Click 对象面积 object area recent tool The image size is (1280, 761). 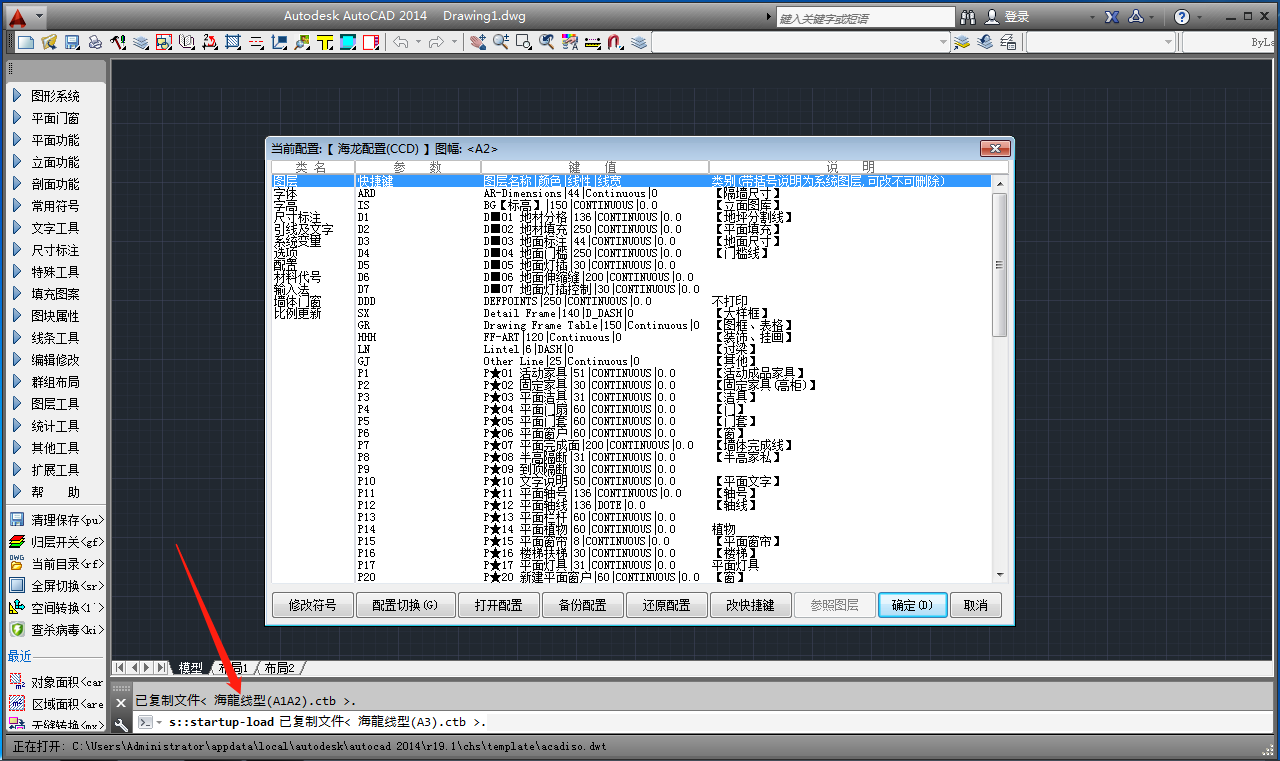click(x=56, y=682)
